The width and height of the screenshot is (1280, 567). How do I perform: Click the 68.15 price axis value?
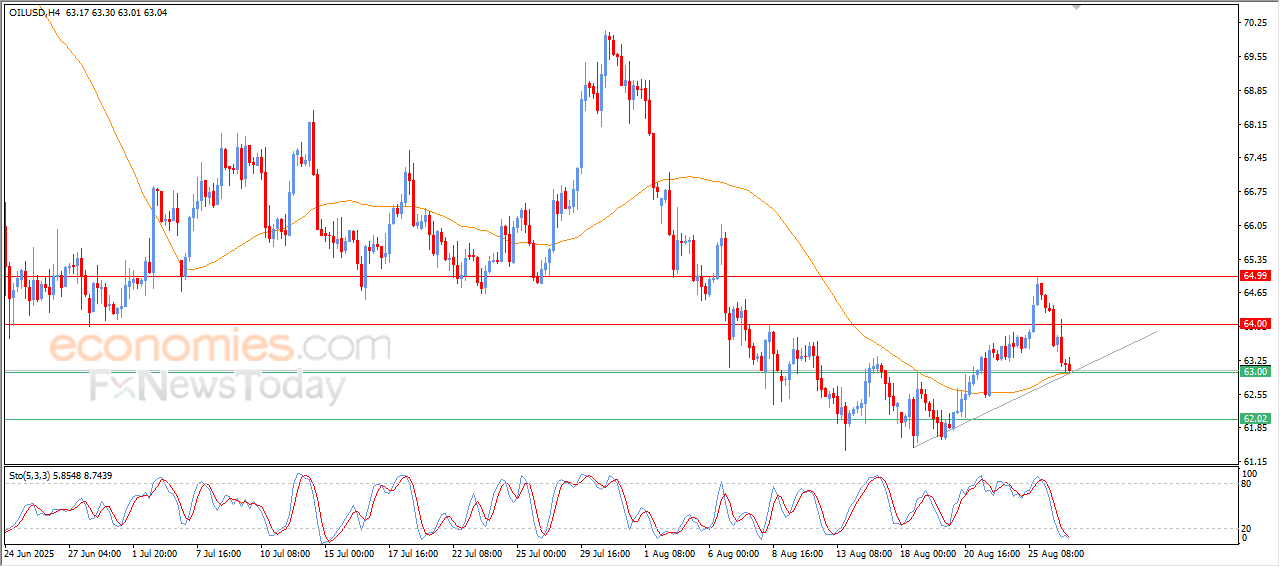(1255, 125)
